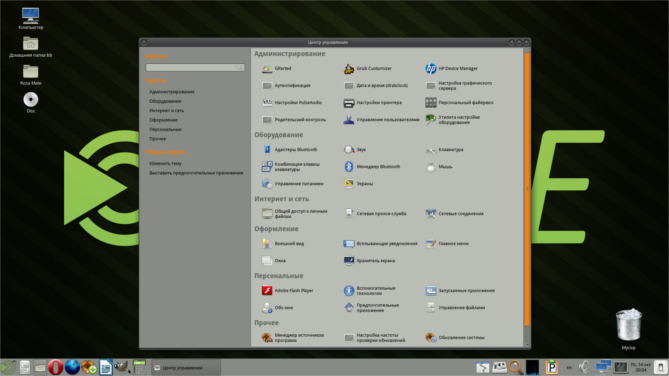
Task: Open Общий доступ к личным файлам
Action: click(x=294, y=213)
